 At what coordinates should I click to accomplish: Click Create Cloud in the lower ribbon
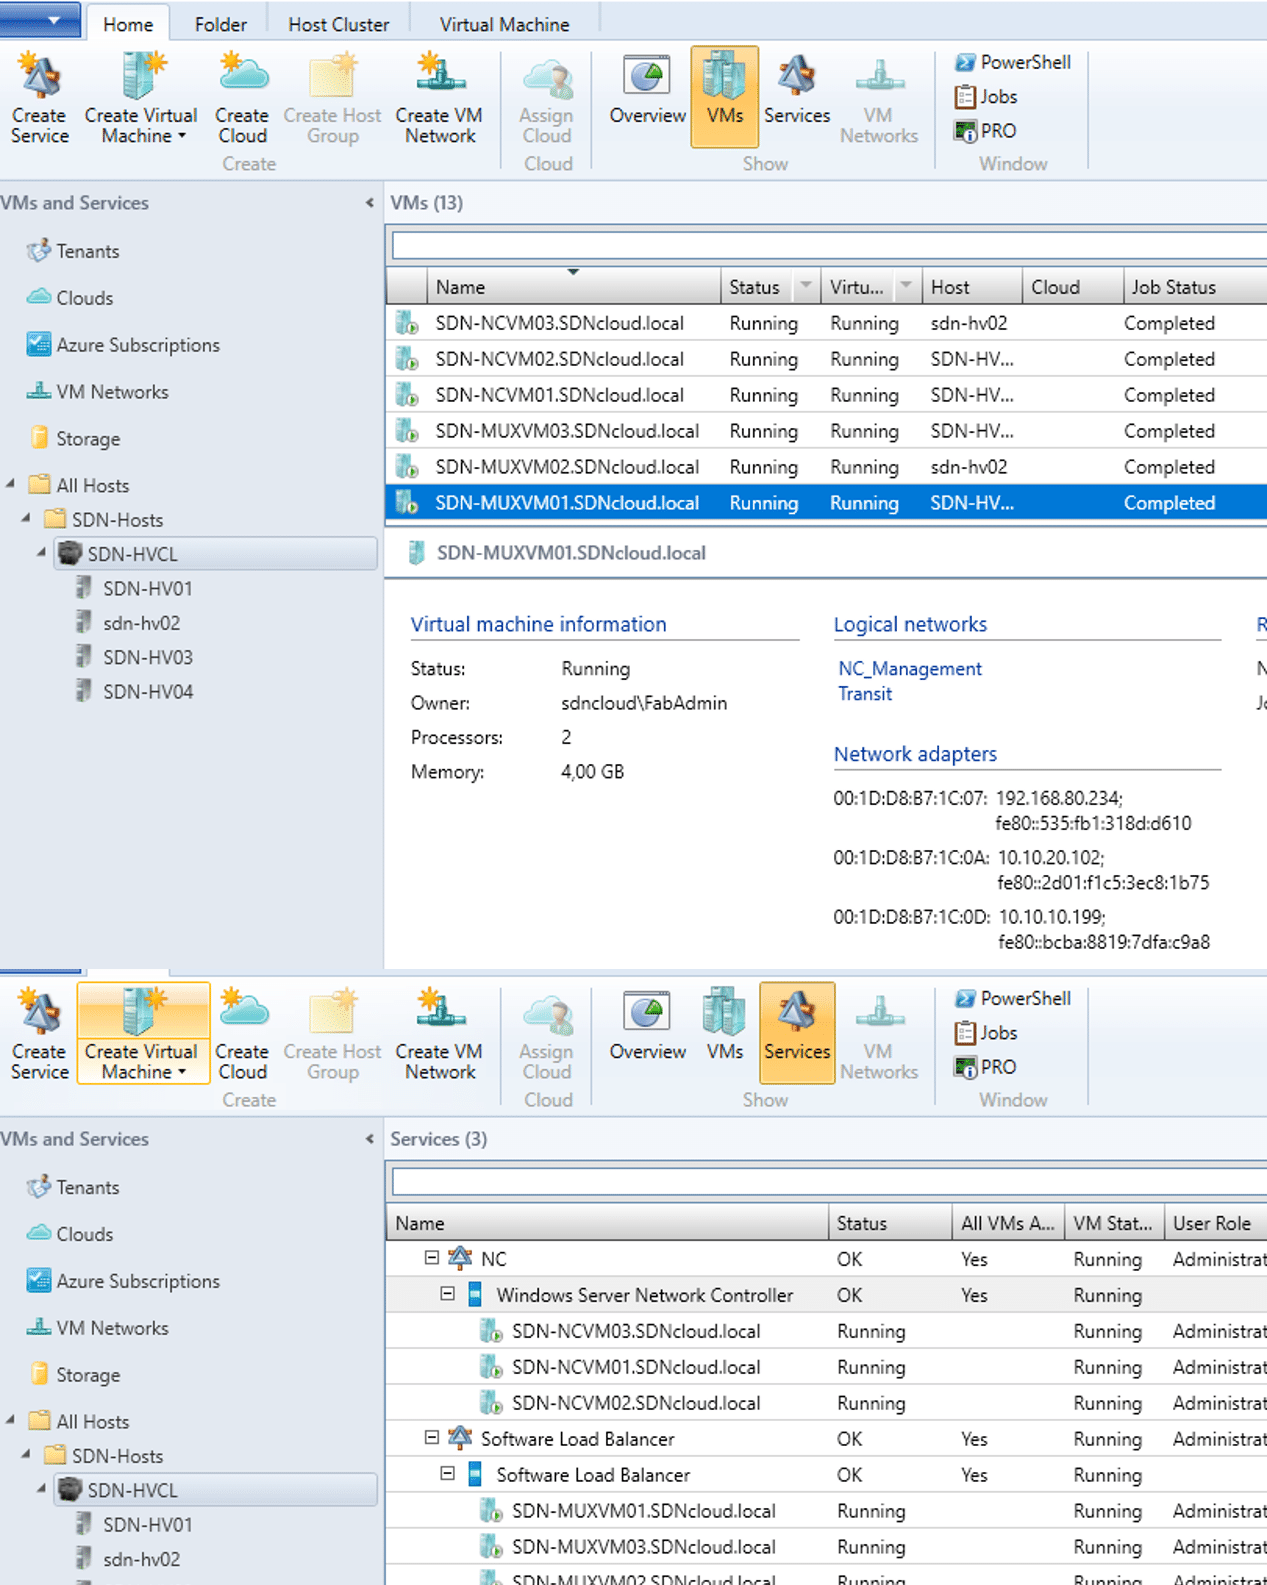(x=242, y=1035)
